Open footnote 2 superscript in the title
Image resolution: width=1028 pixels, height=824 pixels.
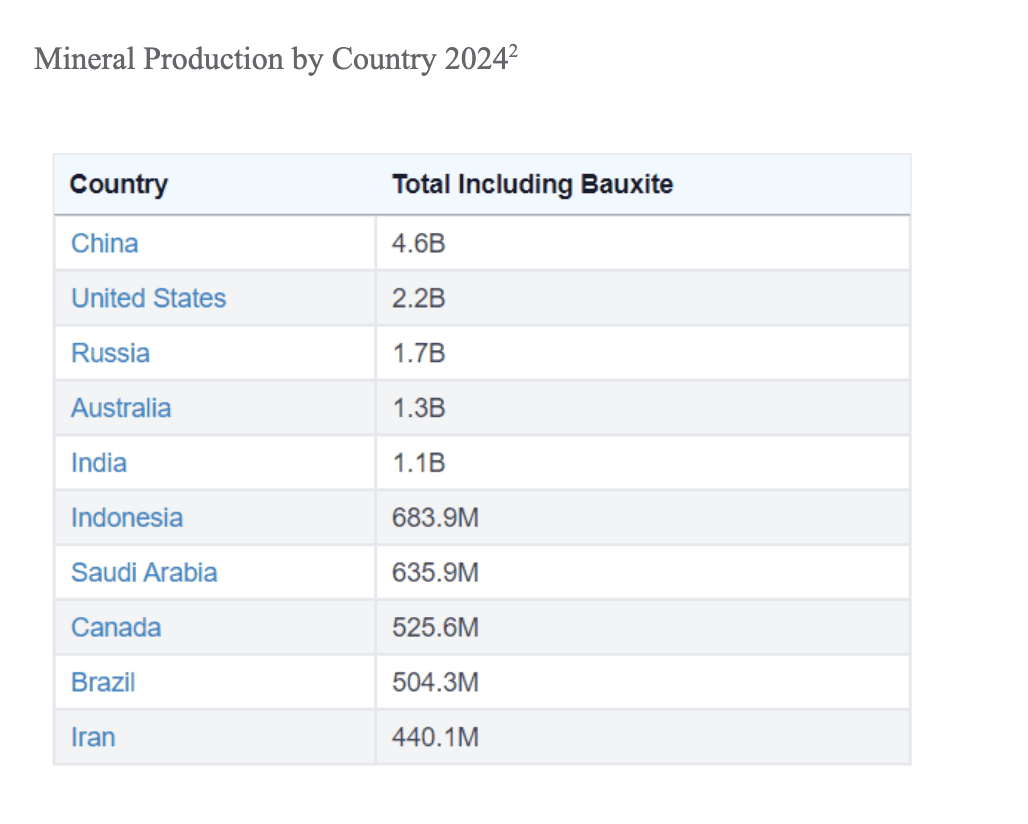[x=513, y=50]
